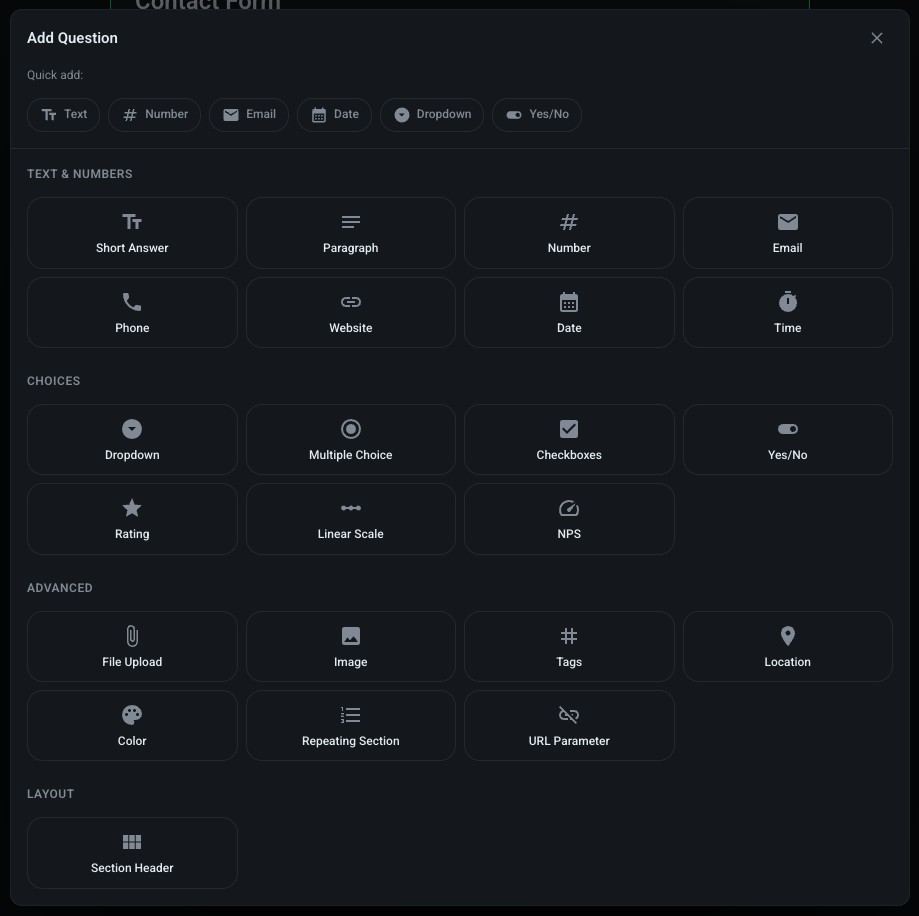Quick add a Yes/No question
Image resolution: width=919 pixels, height=916 pixels.
point(537,114)
